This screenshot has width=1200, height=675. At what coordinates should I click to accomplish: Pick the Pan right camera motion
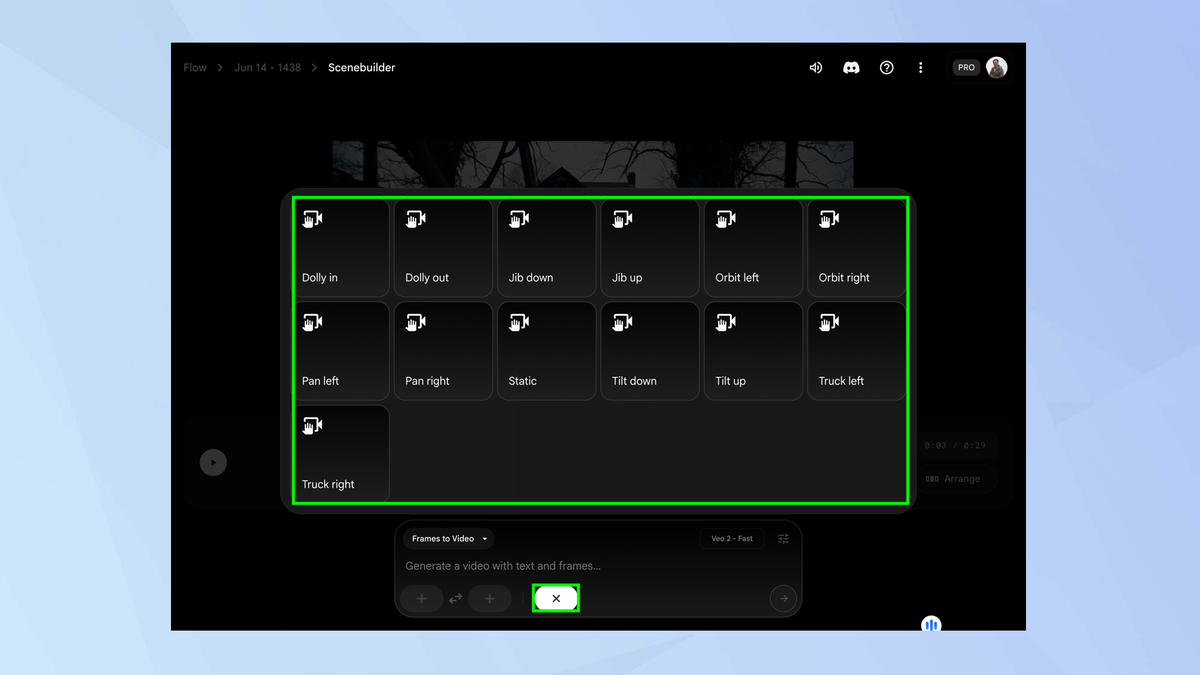pyautogui.click(x=443, y=351)
